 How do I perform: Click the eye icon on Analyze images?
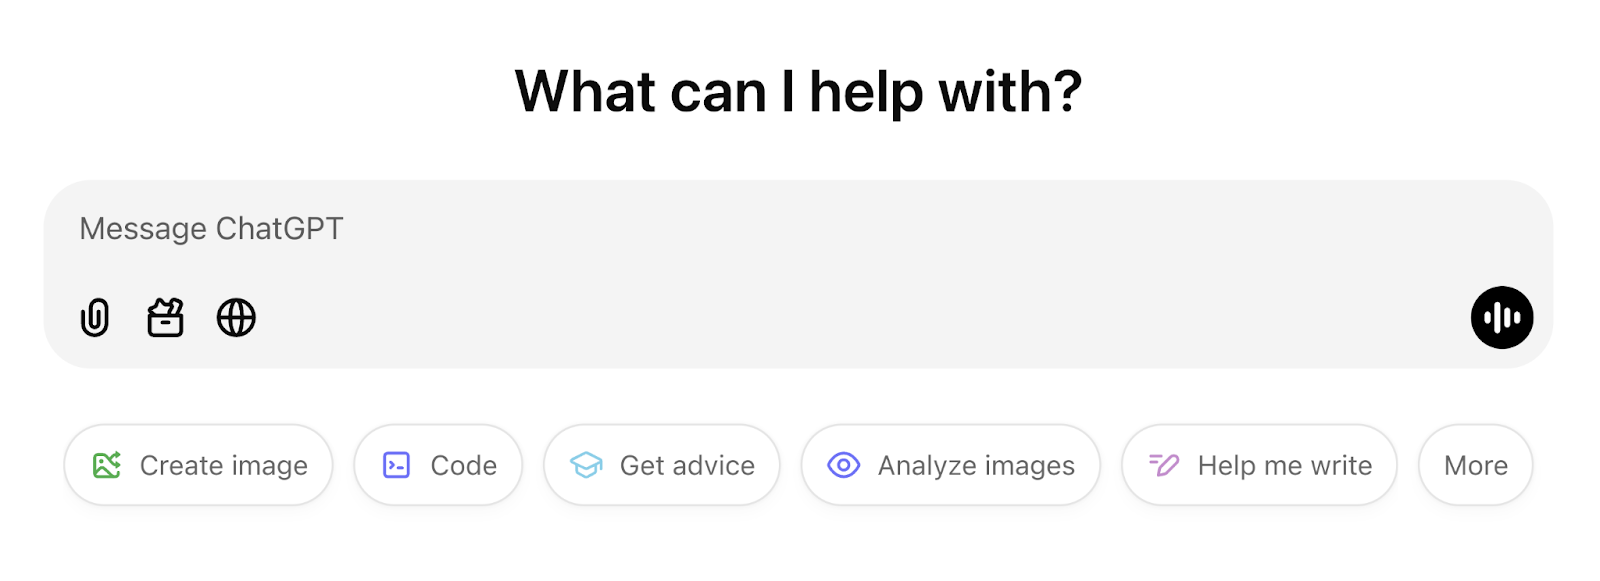(843, 465)
